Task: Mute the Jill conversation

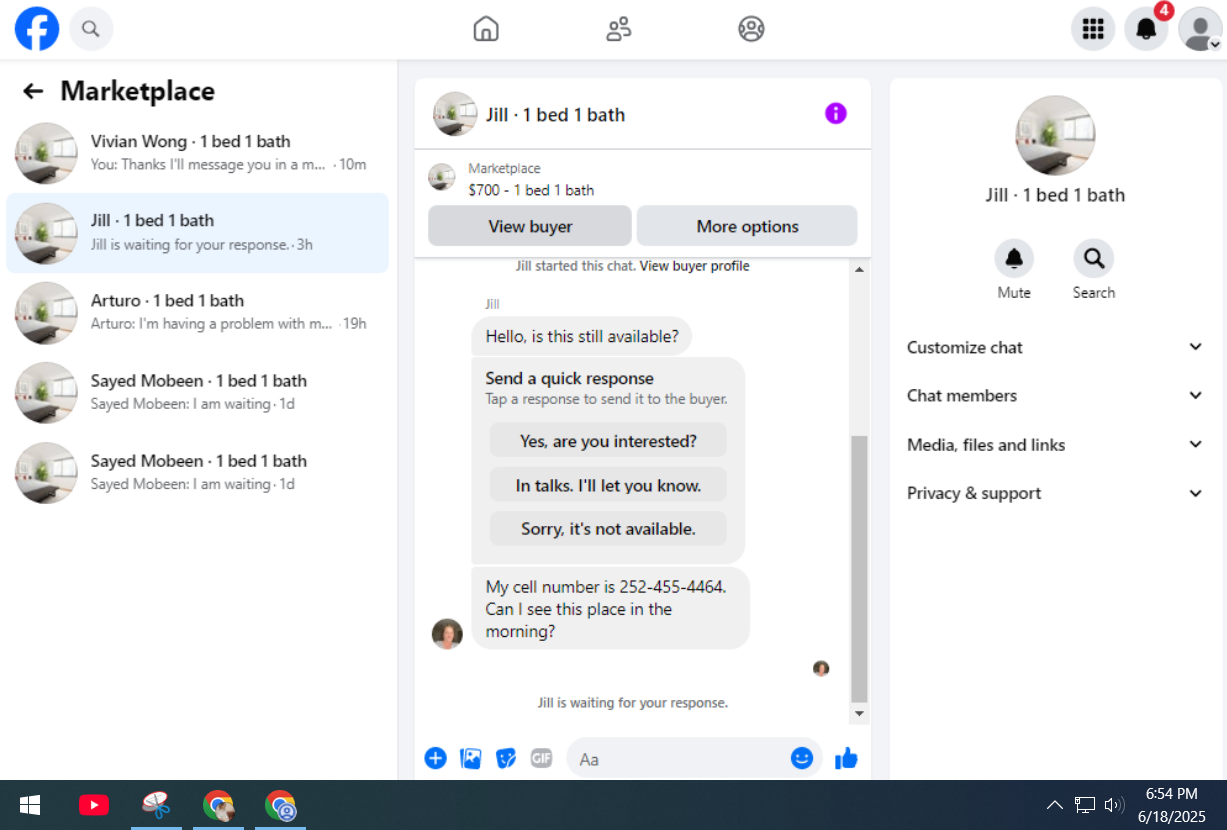Action: (1014, 259)
